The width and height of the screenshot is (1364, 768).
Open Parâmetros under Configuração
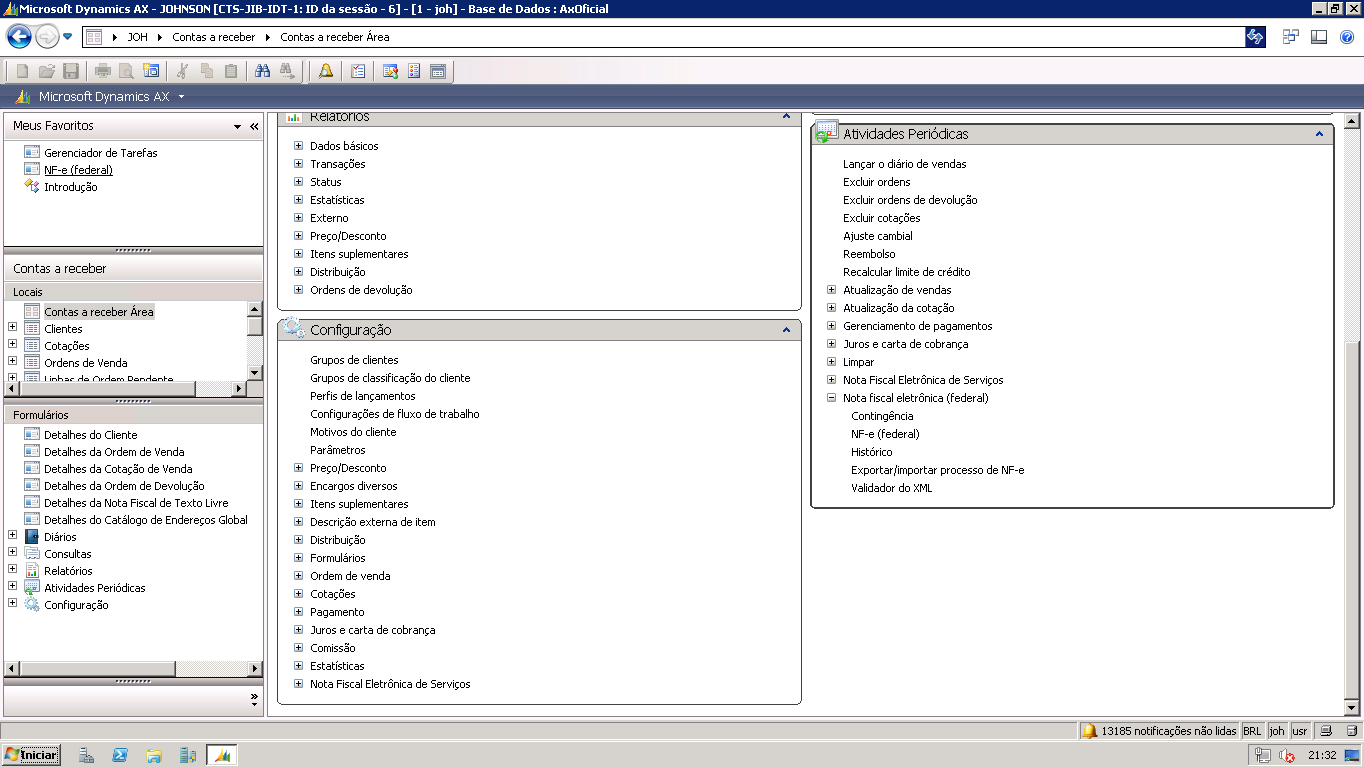[338, 450]
